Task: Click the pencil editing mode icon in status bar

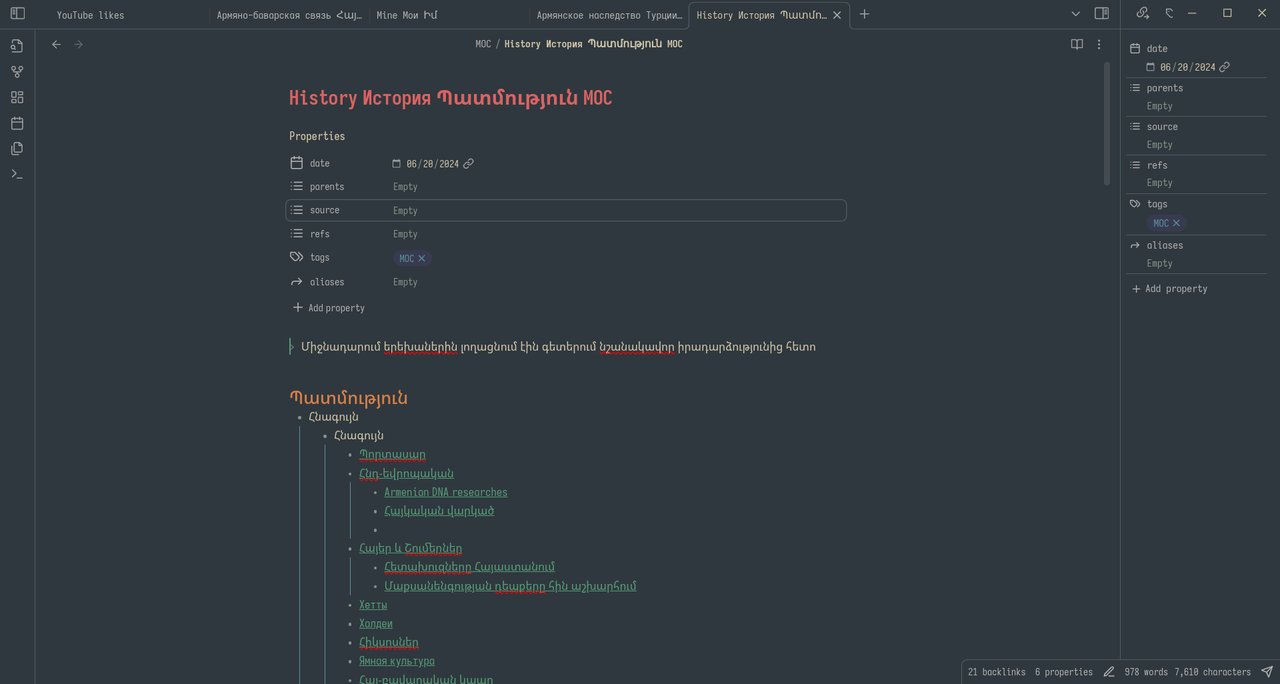Action: [1109, 672]
